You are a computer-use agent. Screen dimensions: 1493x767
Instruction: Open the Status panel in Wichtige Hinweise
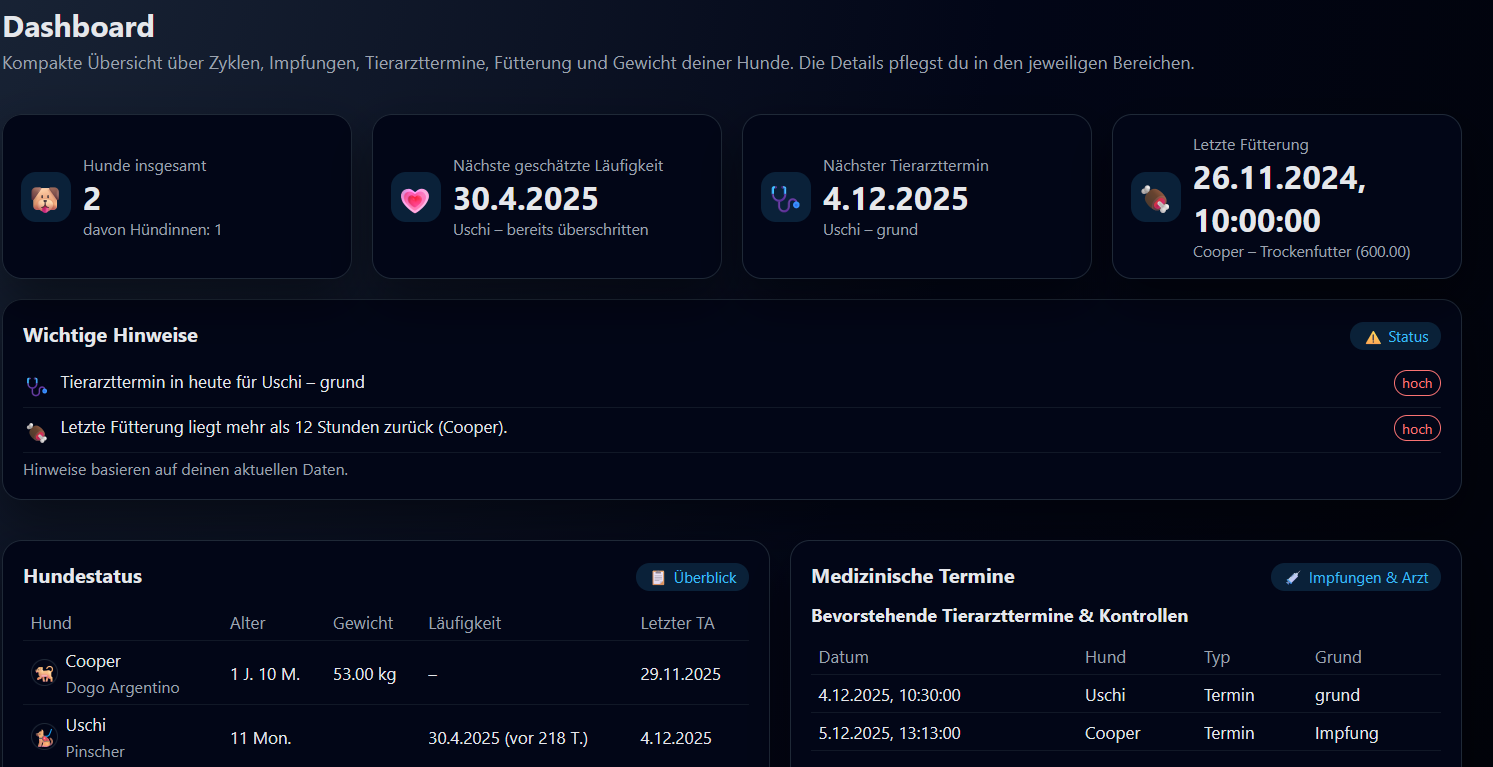(x=1396, y=336)
